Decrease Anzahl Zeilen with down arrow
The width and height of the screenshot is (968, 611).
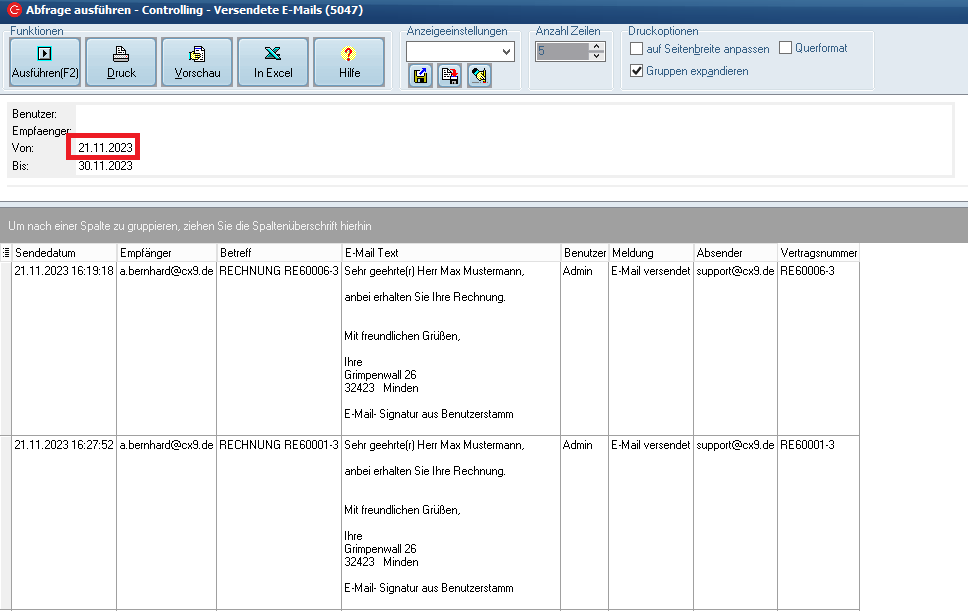click(x=597, y=56)
